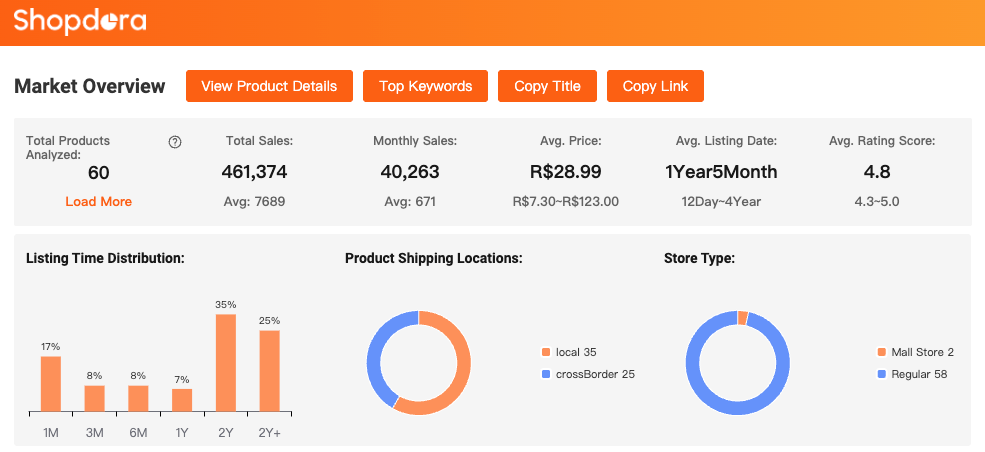Click the Top Keywords button

coord(425,86)
